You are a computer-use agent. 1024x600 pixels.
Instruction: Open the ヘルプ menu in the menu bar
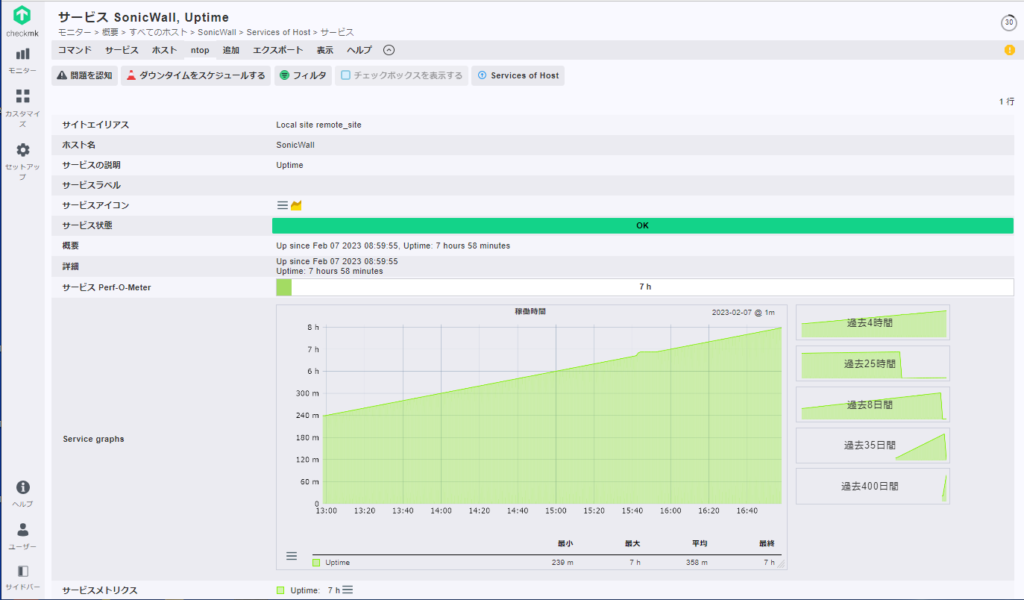tap(359, 50)
